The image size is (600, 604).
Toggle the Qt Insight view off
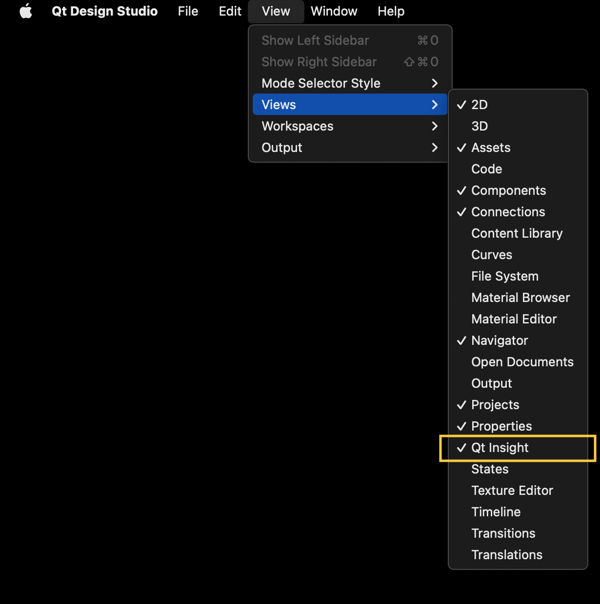[499, 448]
